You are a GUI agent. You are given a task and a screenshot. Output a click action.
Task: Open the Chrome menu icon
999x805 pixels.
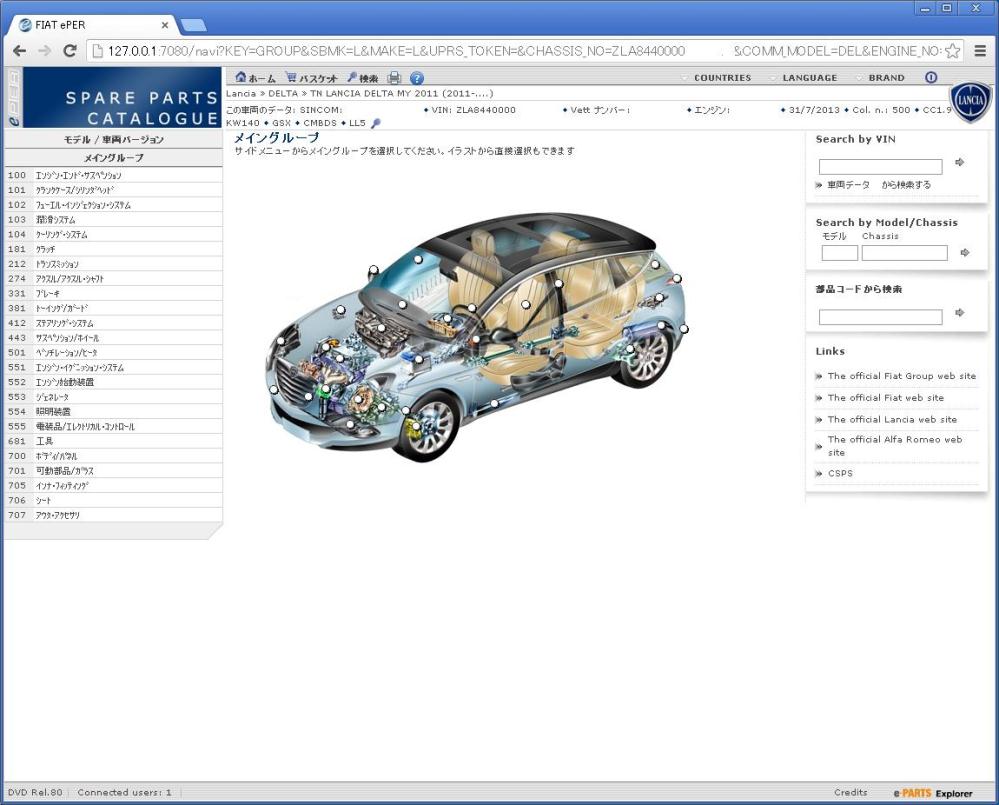(980, 51)
